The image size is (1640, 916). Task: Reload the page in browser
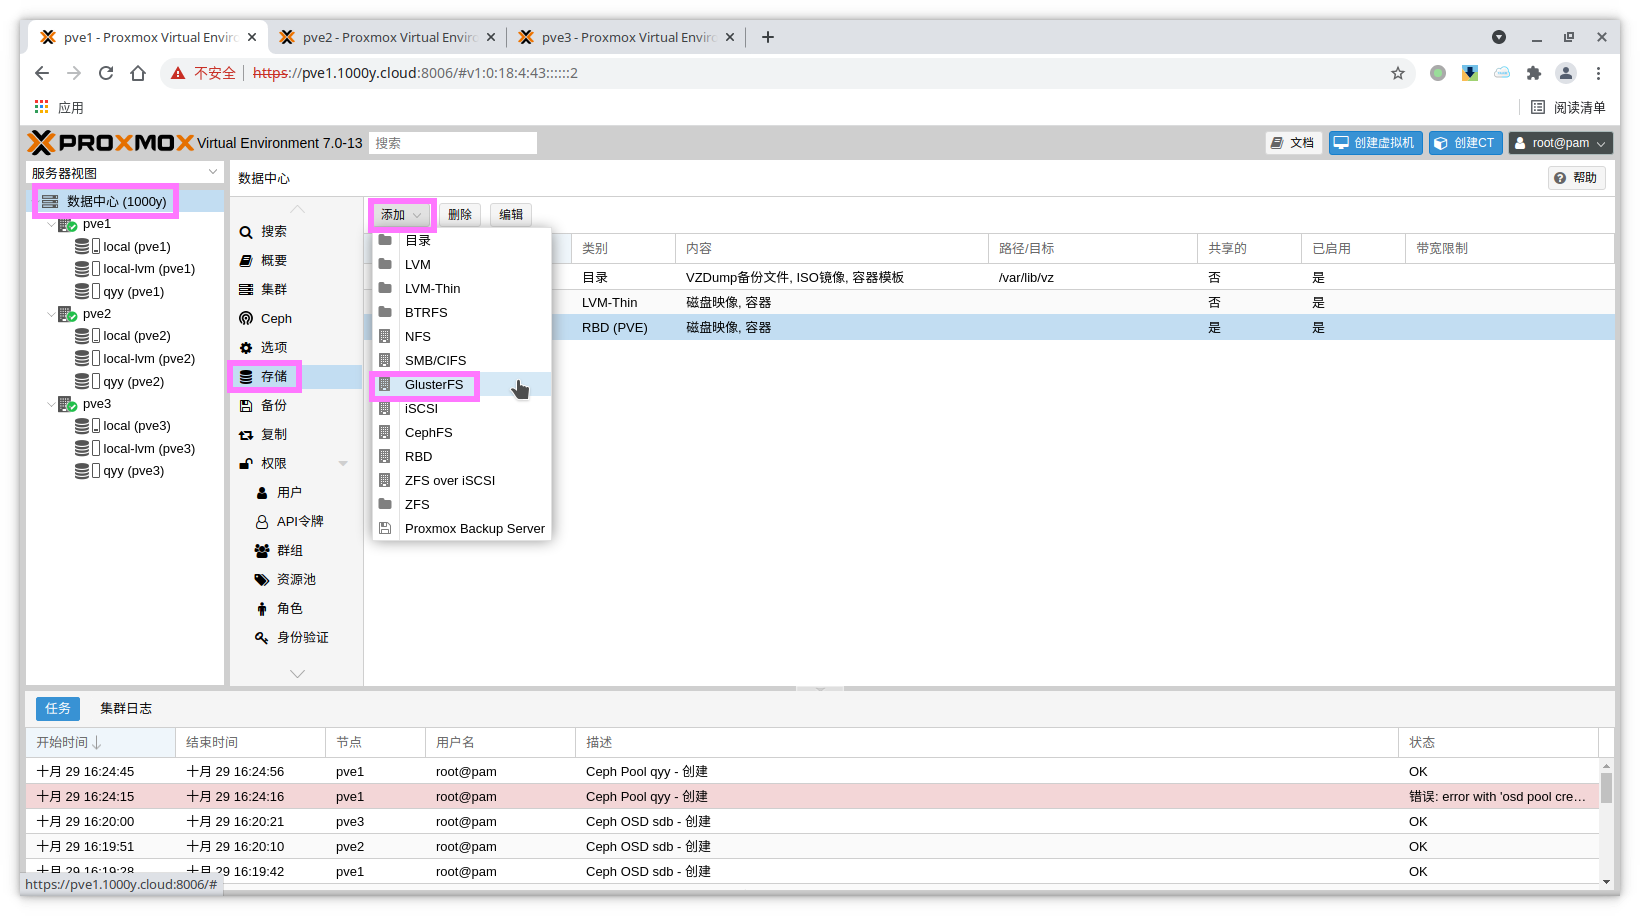pos(106,73)
